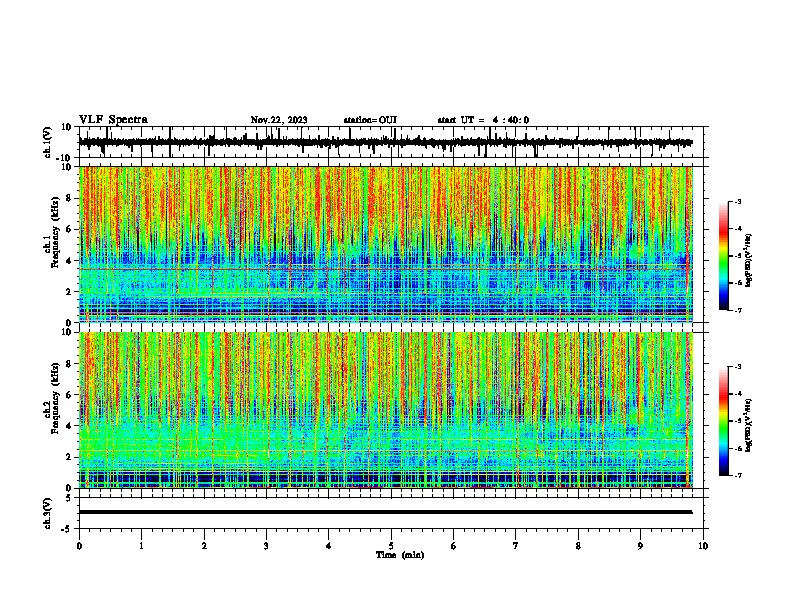Click the "2" kHz tick on ch.2 frequency axis
Viewport: 792px width, 612px height.
(69, 457)
